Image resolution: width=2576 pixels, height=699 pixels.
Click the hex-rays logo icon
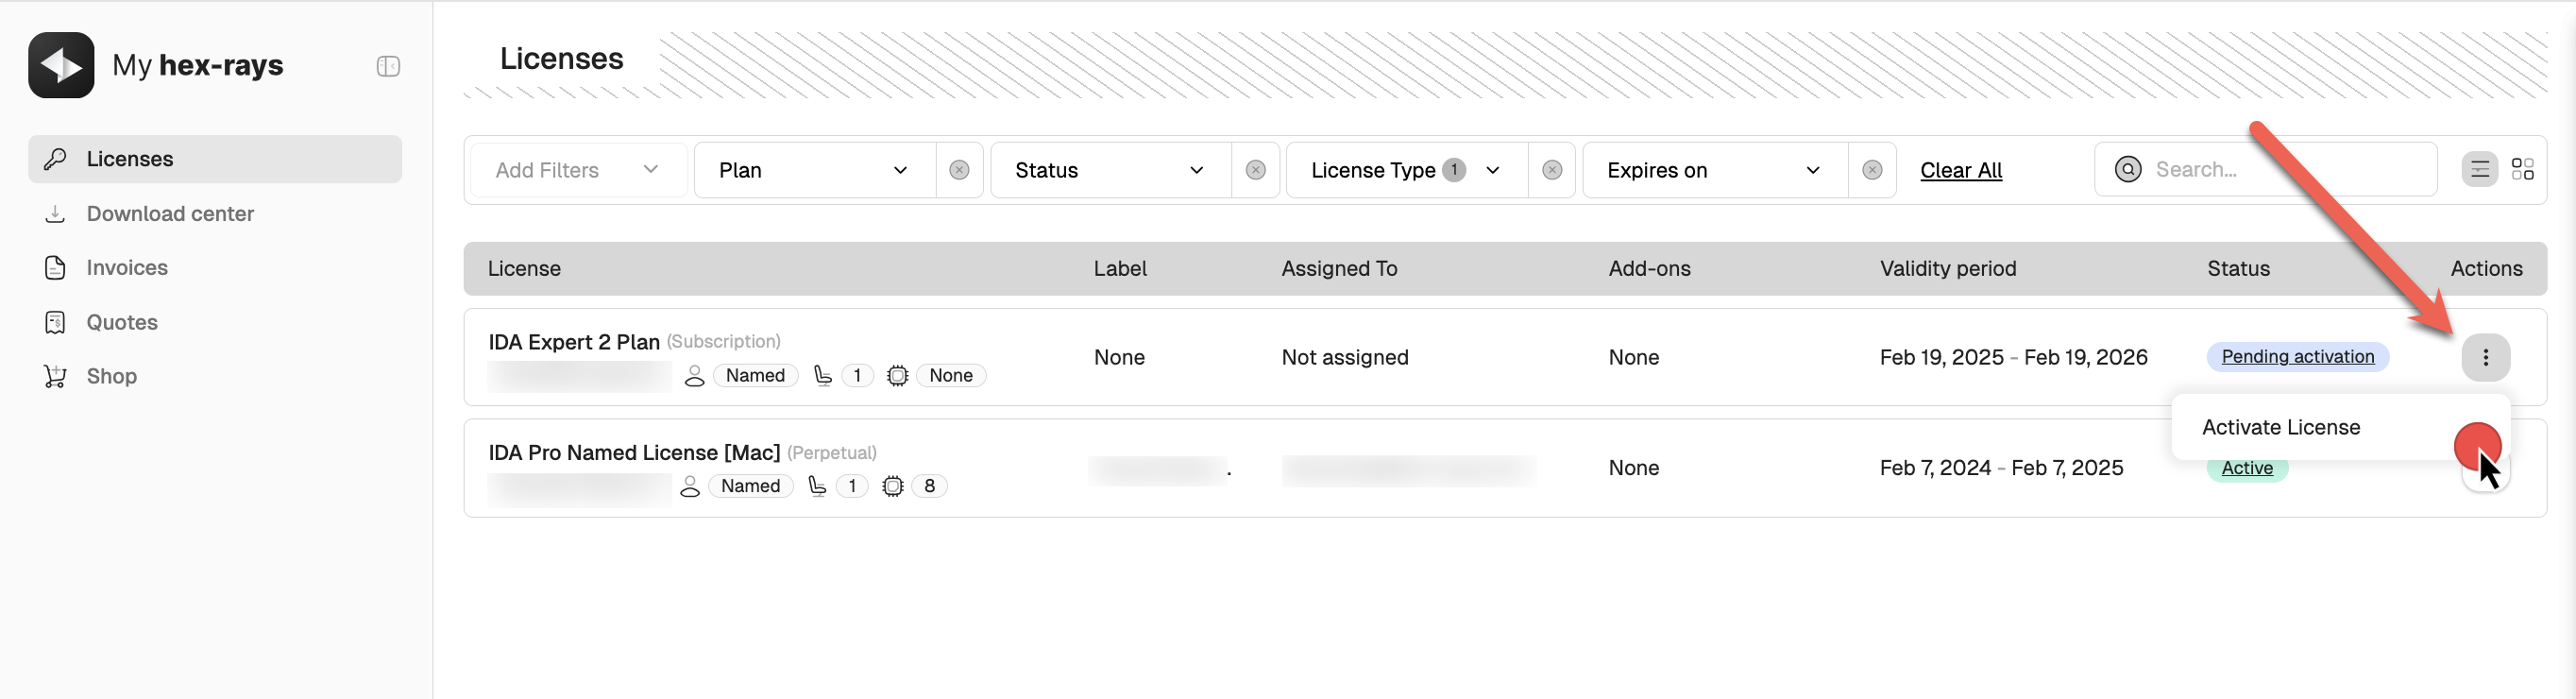[x=61, y=65]
